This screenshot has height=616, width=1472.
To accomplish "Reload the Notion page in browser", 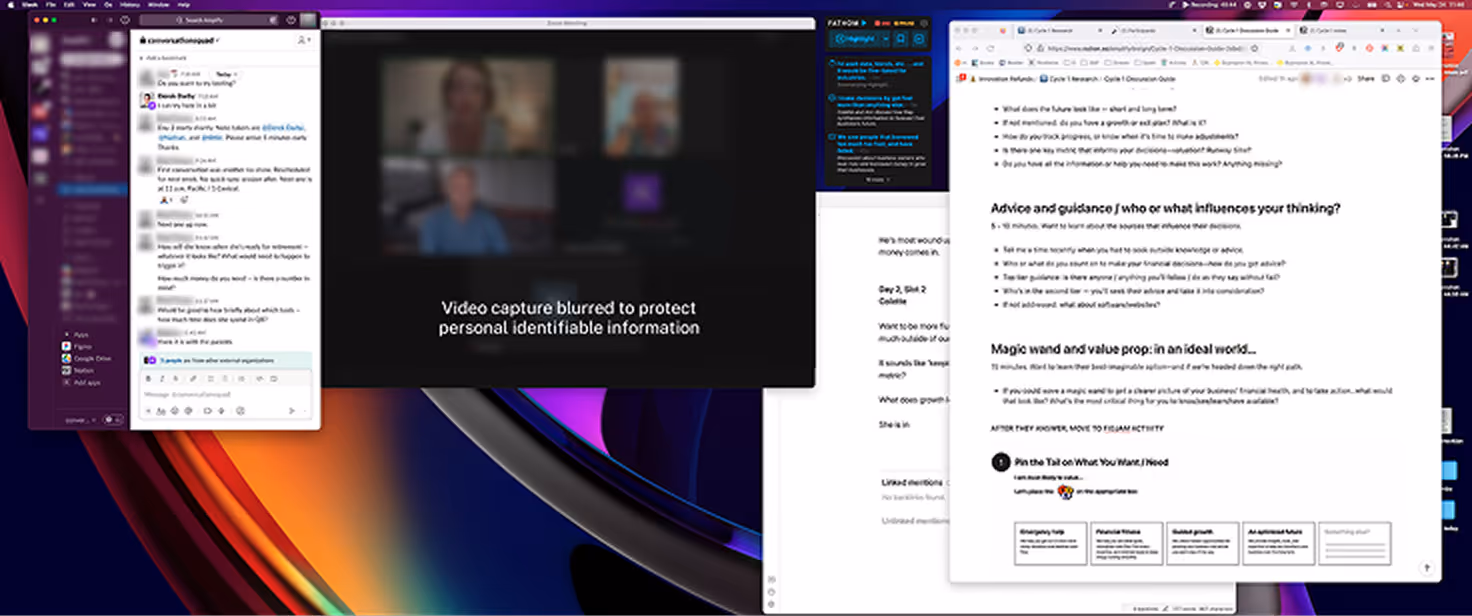I will pos(991,48).
